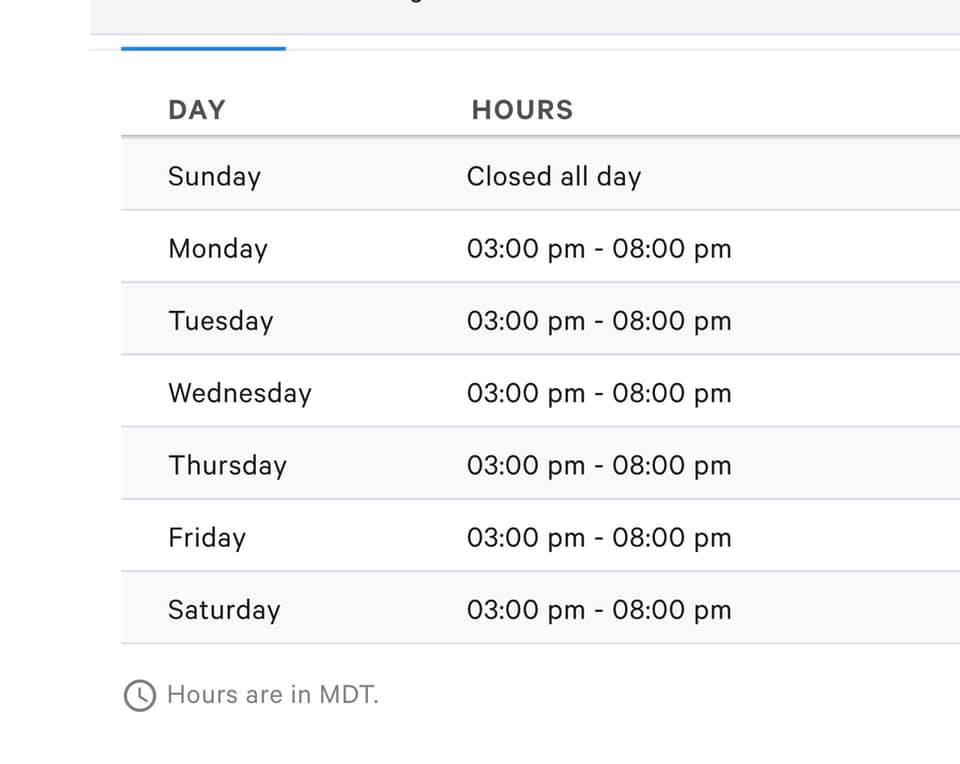This screenshot has width=960, height=764.
Task: Select the Monday row label
Action: pos(218,249)
